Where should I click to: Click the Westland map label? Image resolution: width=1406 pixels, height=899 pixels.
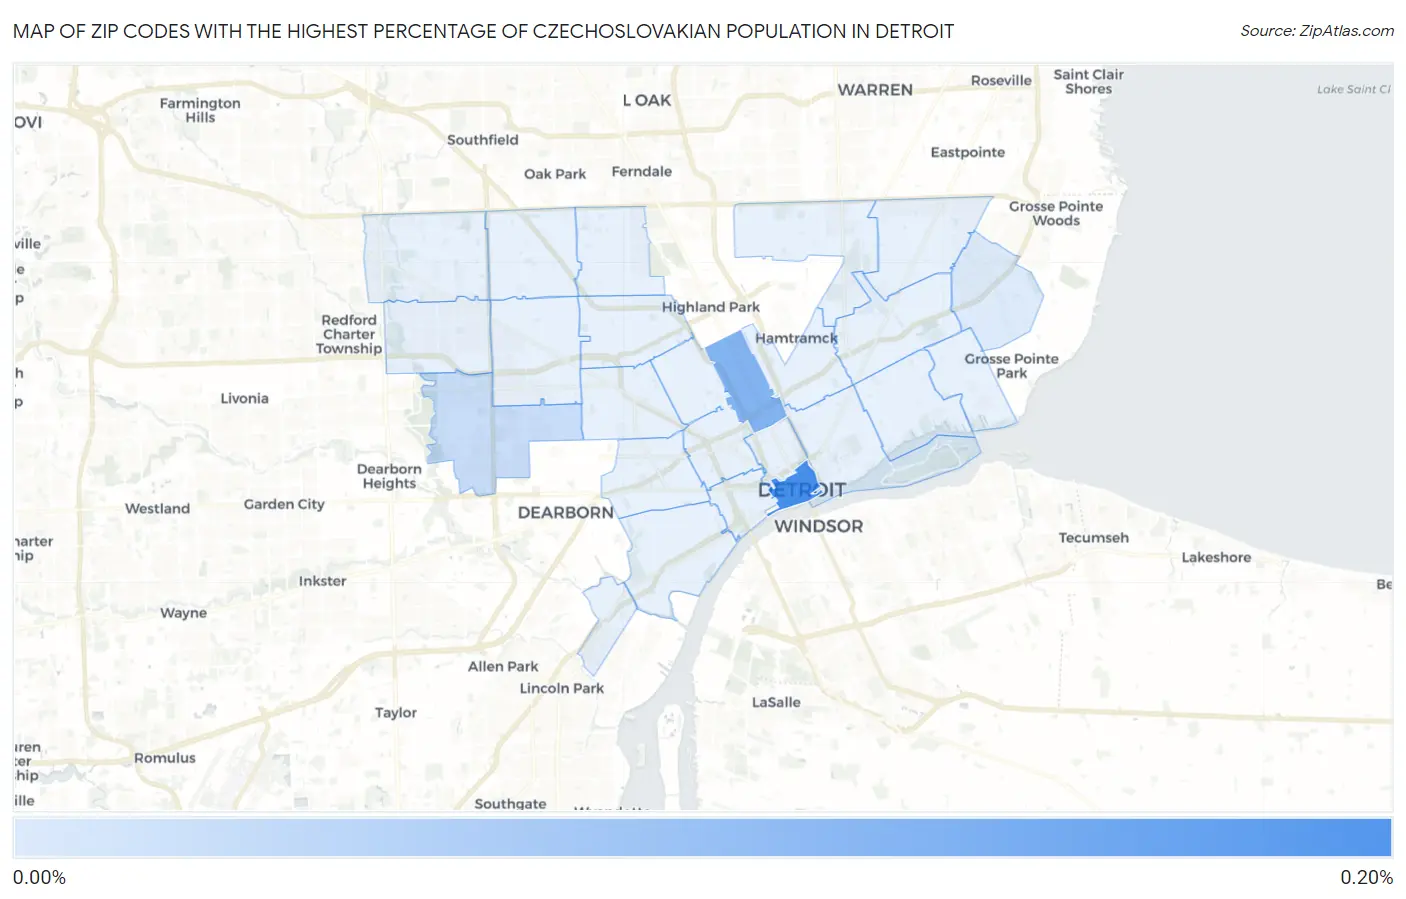157,508
